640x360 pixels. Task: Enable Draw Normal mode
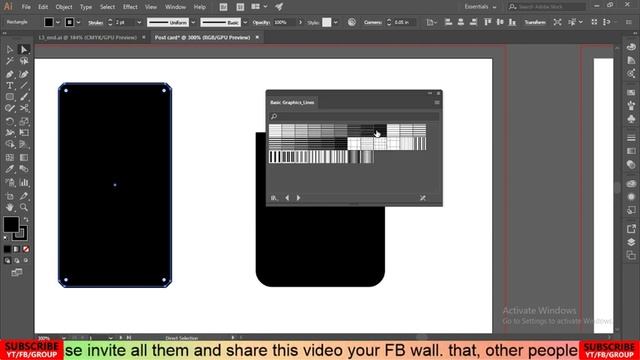(x=7, y=260)
